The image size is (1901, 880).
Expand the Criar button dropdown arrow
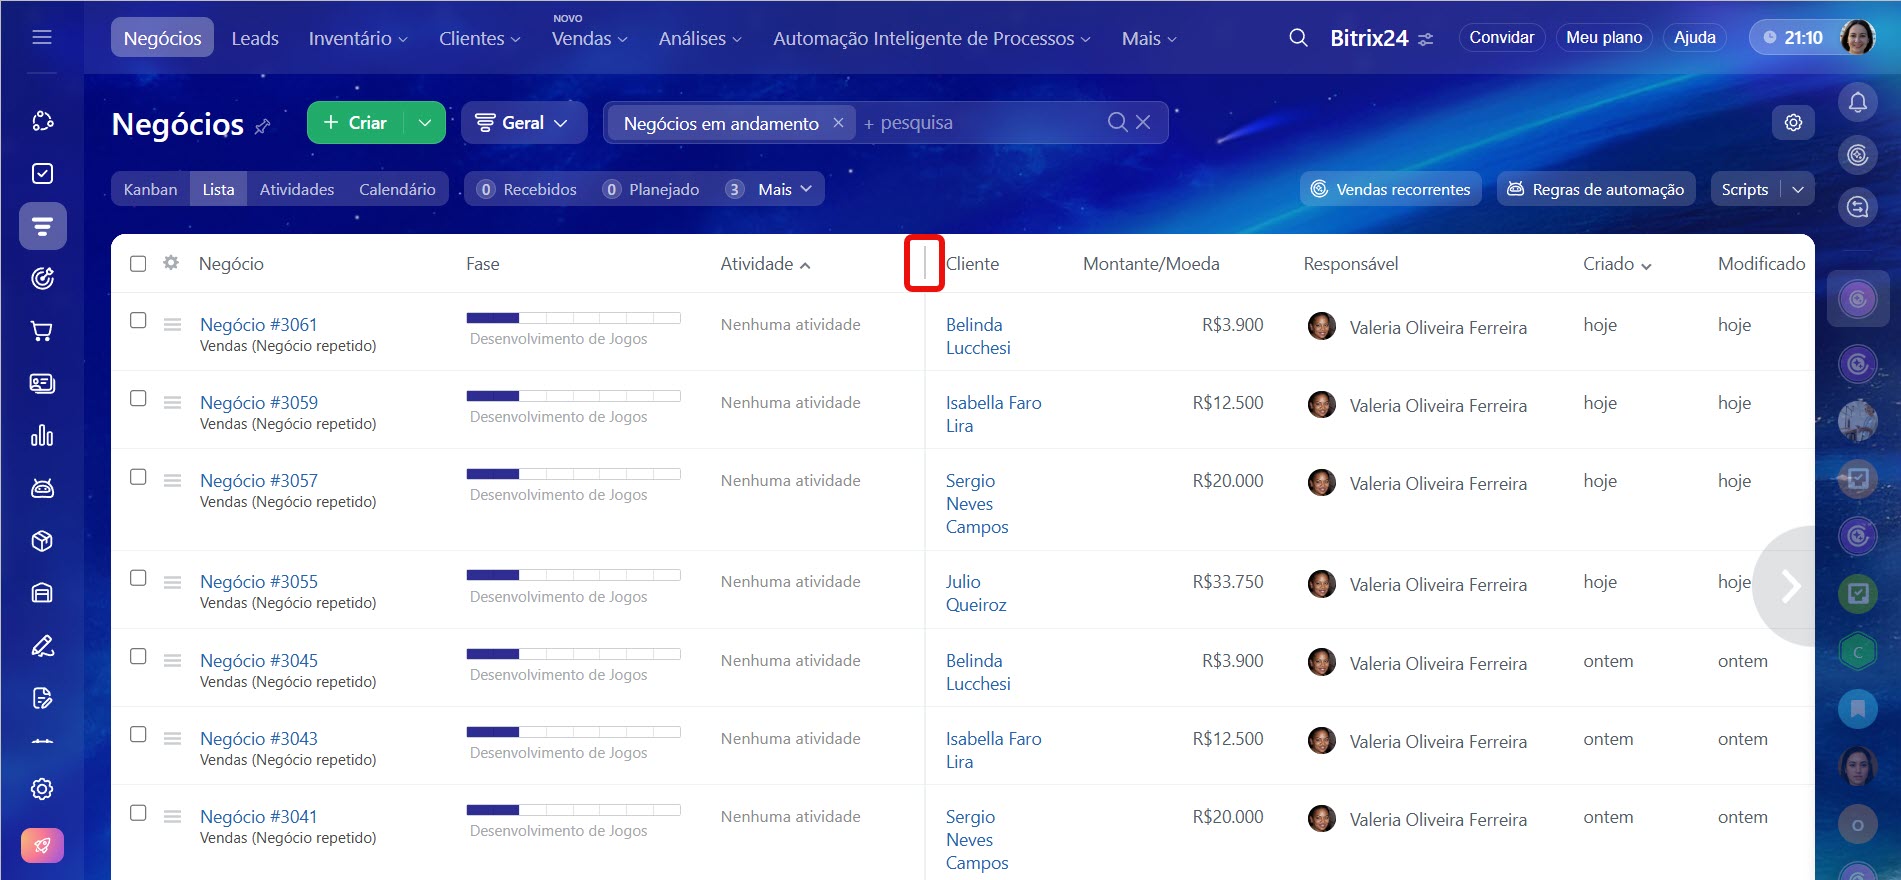tap(425, 123)
